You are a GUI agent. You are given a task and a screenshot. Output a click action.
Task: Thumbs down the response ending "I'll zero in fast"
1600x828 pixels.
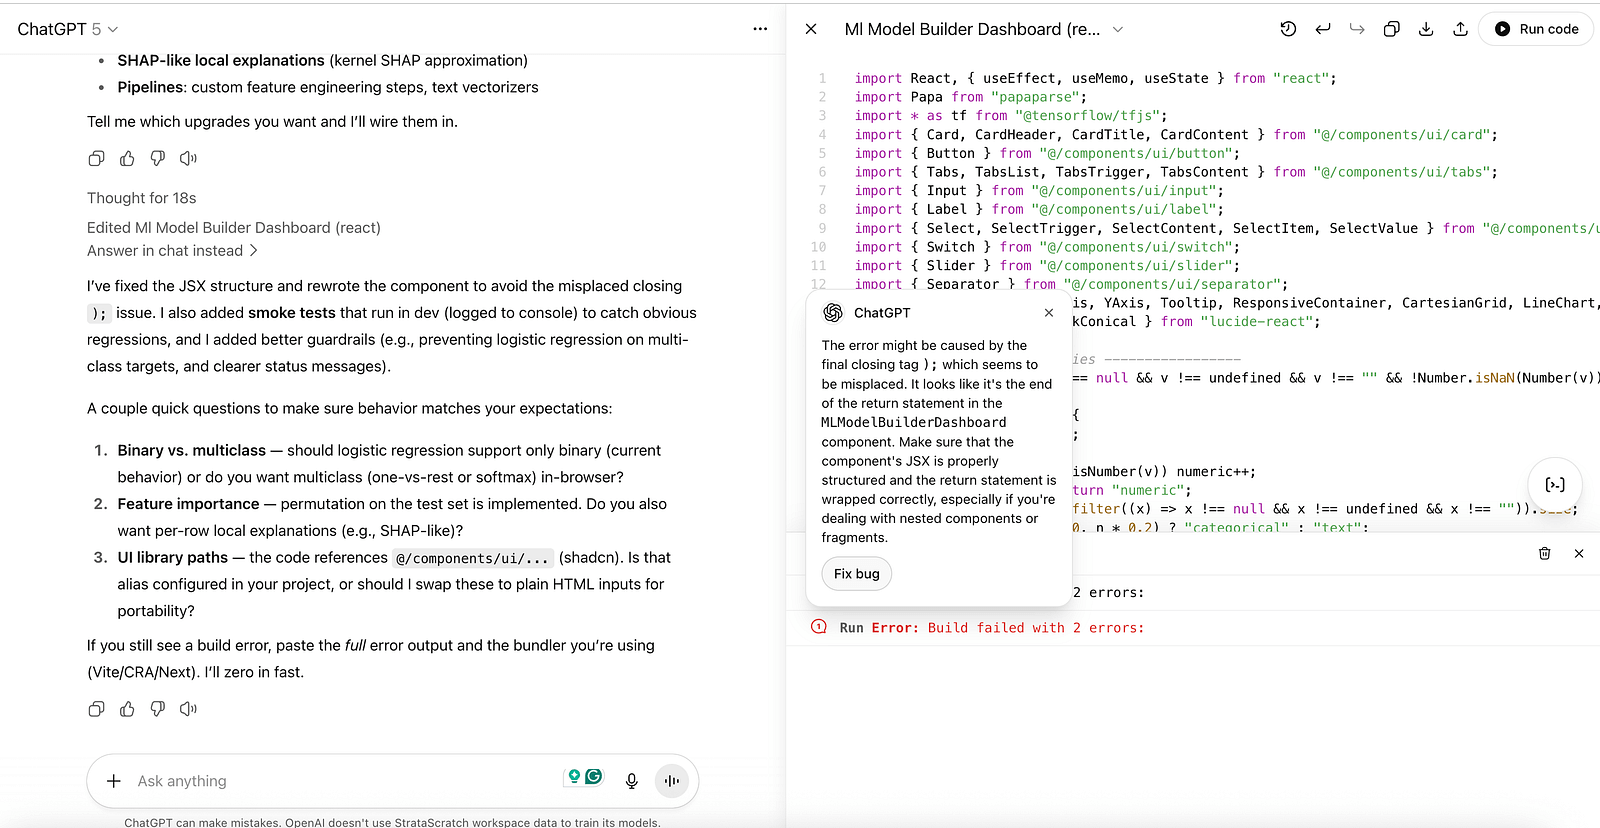point(157,709)
